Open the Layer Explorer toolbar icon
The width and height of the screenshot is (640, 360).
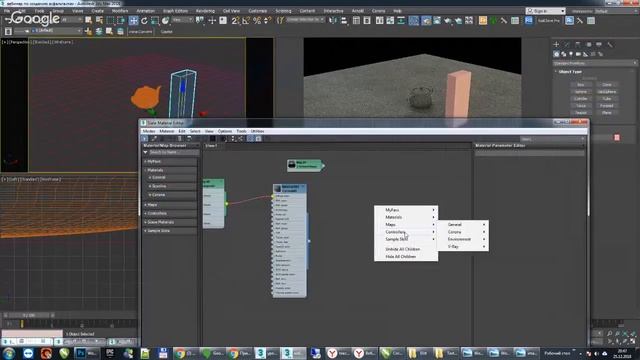click(367, 20)
